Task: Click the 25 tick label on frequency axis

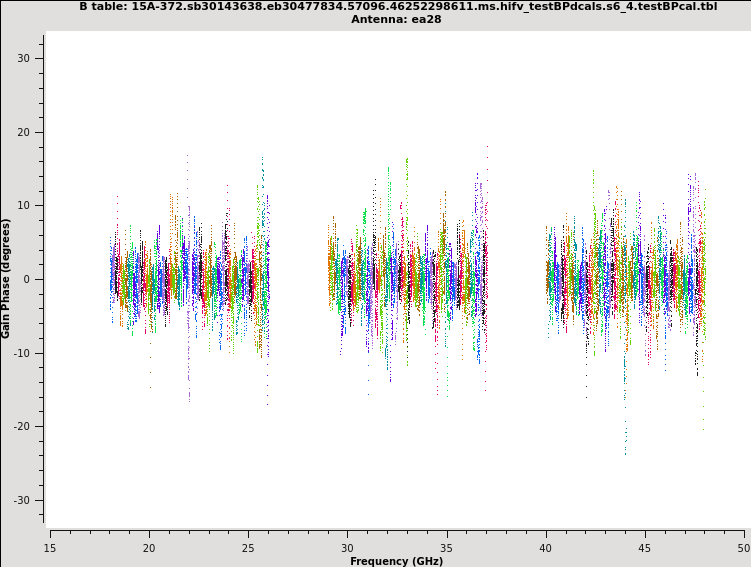Action: pyautogui.click(x=248, y=548)
